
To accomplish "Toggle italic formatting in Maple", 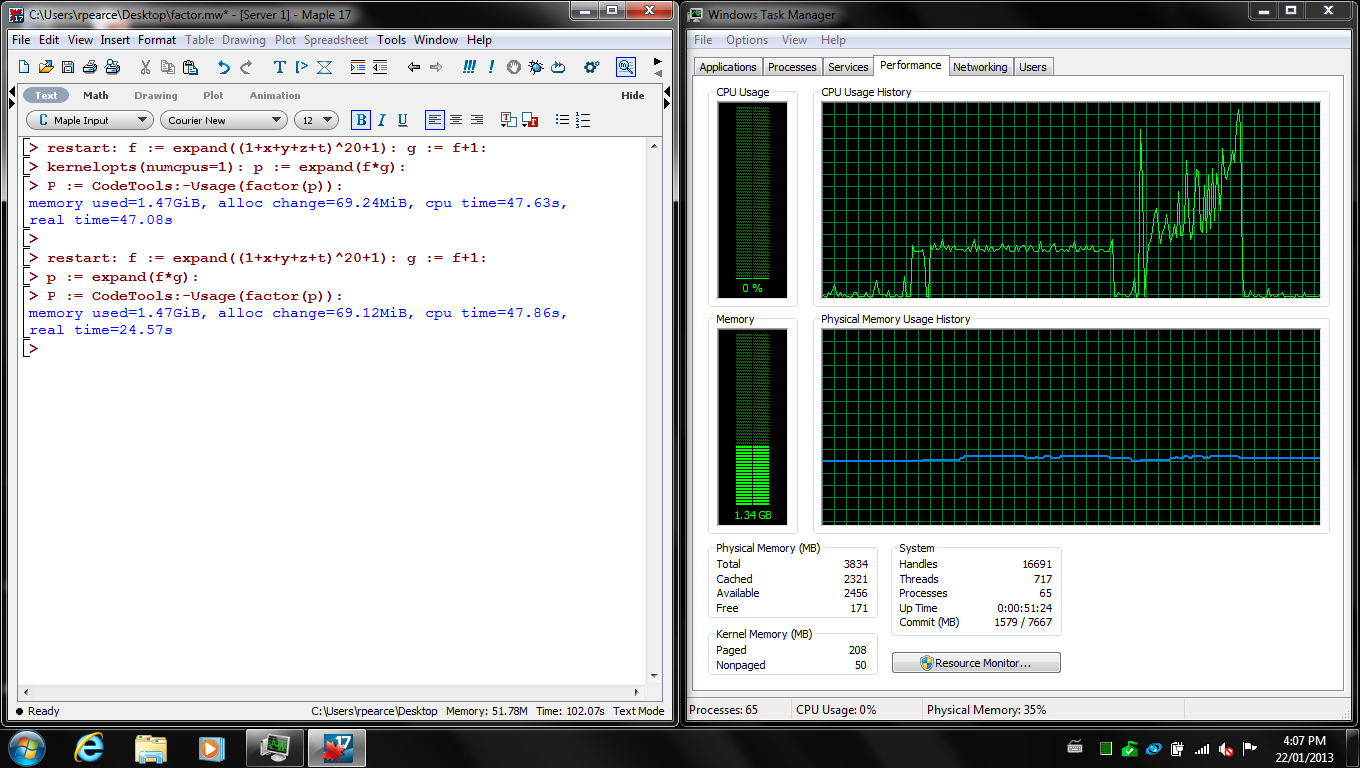I will 382,120.
